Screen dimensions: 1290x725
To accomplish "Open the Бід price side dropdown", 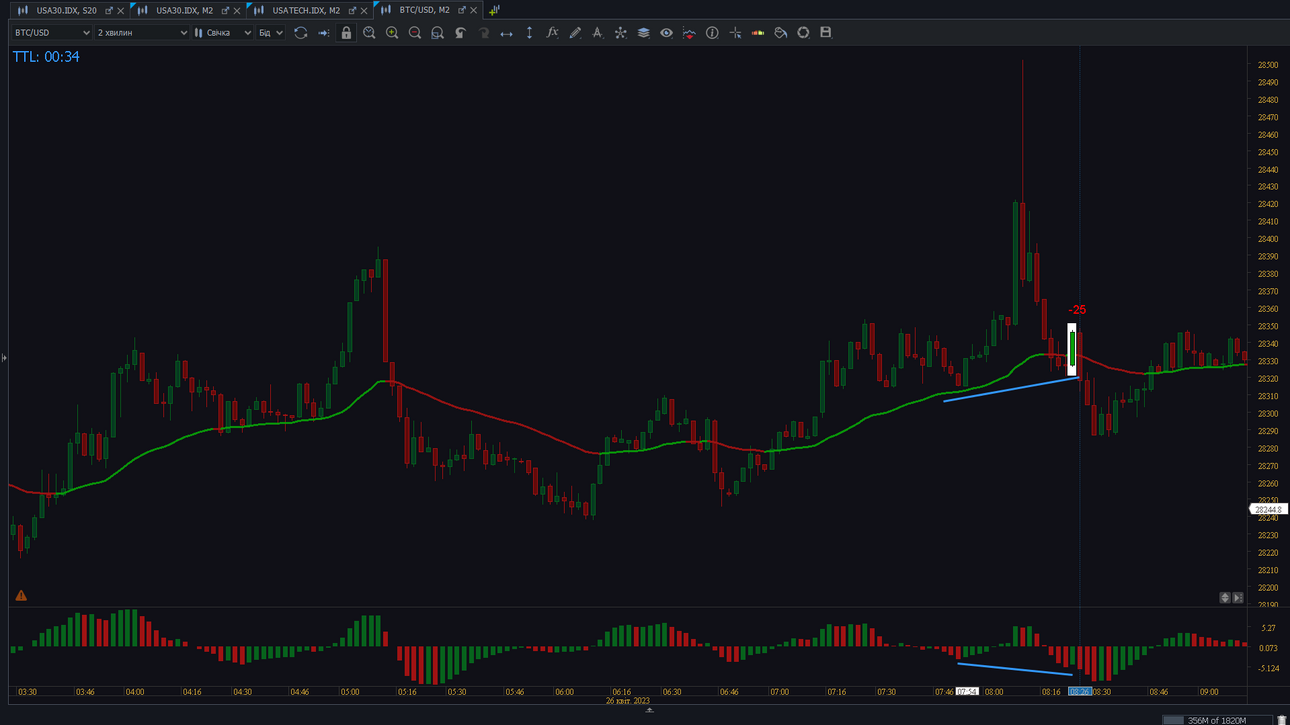I will coord(271,33).
